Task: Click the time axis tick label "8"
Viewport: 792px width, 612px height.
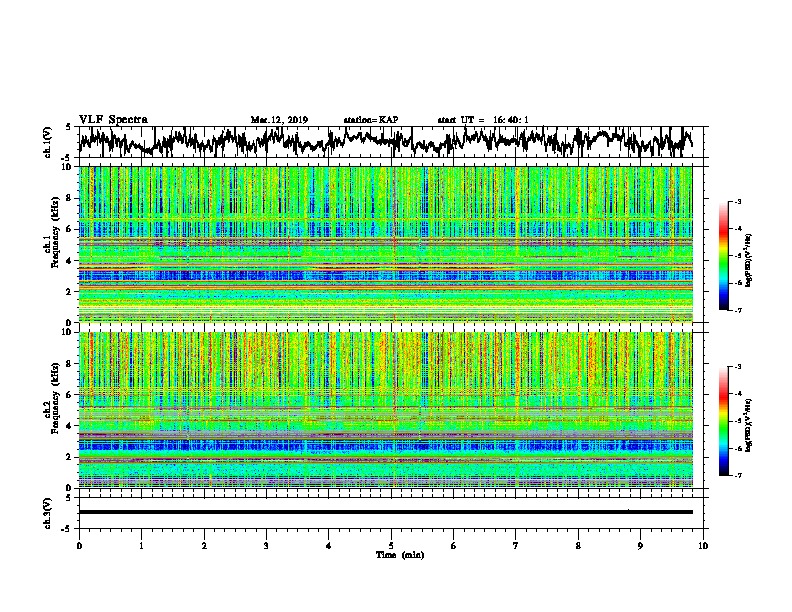Action: coord(578,546)
